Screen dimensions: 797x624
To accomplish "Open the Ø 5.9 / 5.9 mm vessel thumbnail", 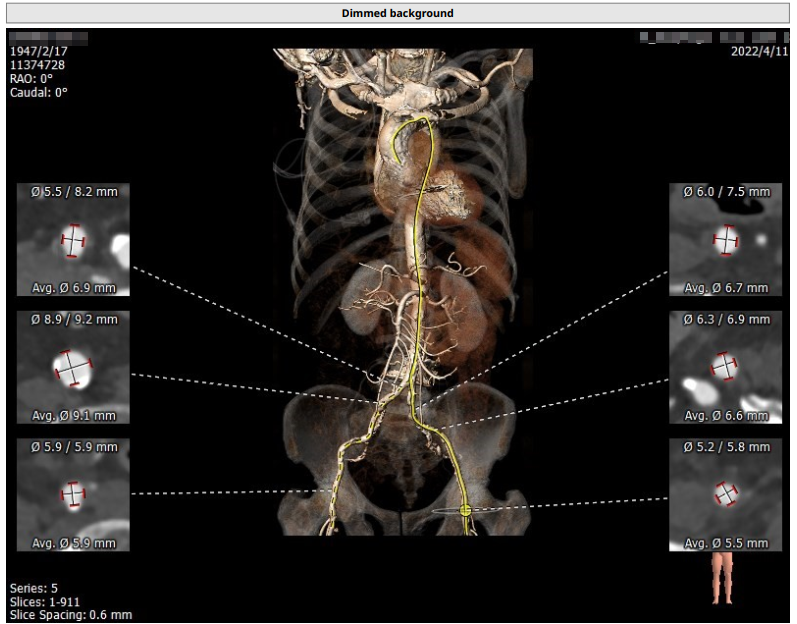I will coord(73,495).
